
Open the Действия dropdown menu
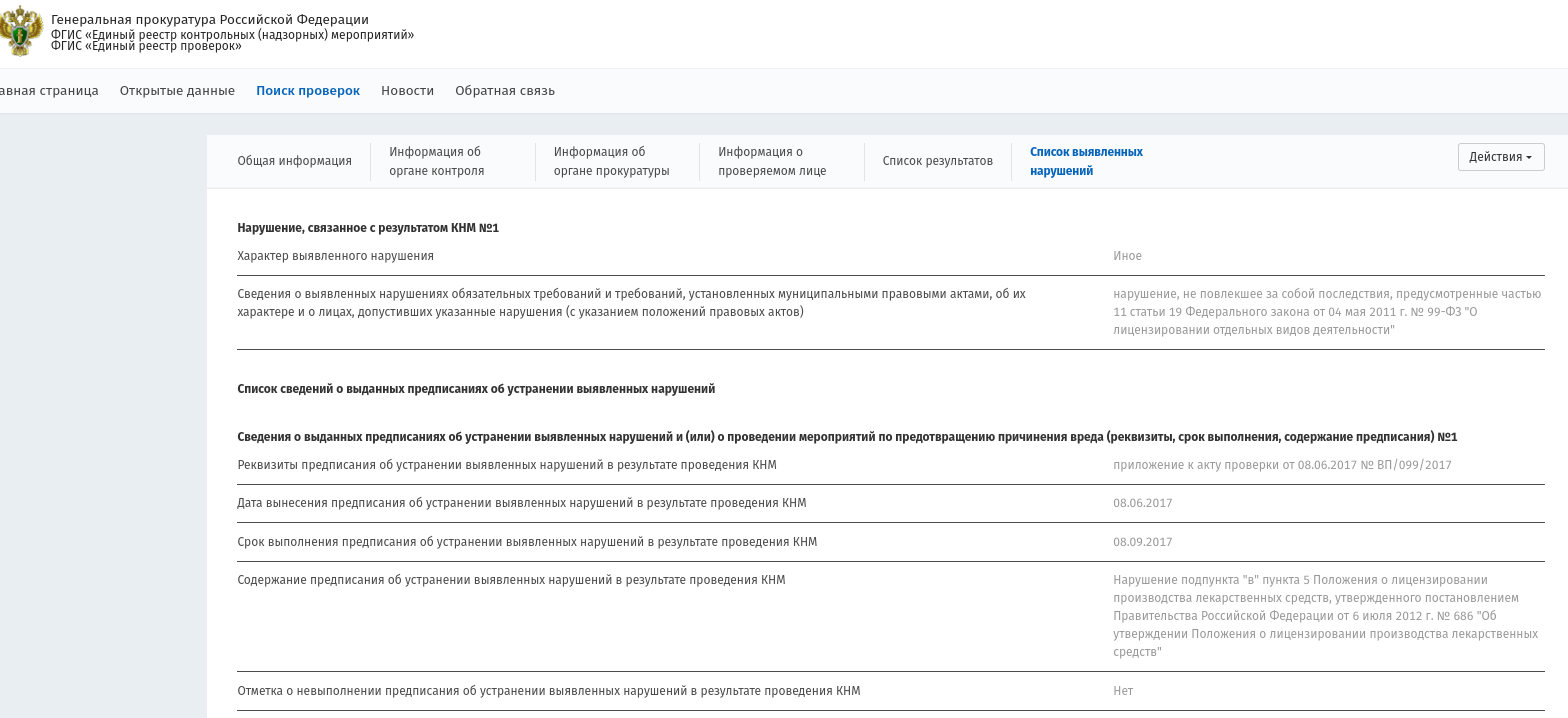click(1500, 157)
